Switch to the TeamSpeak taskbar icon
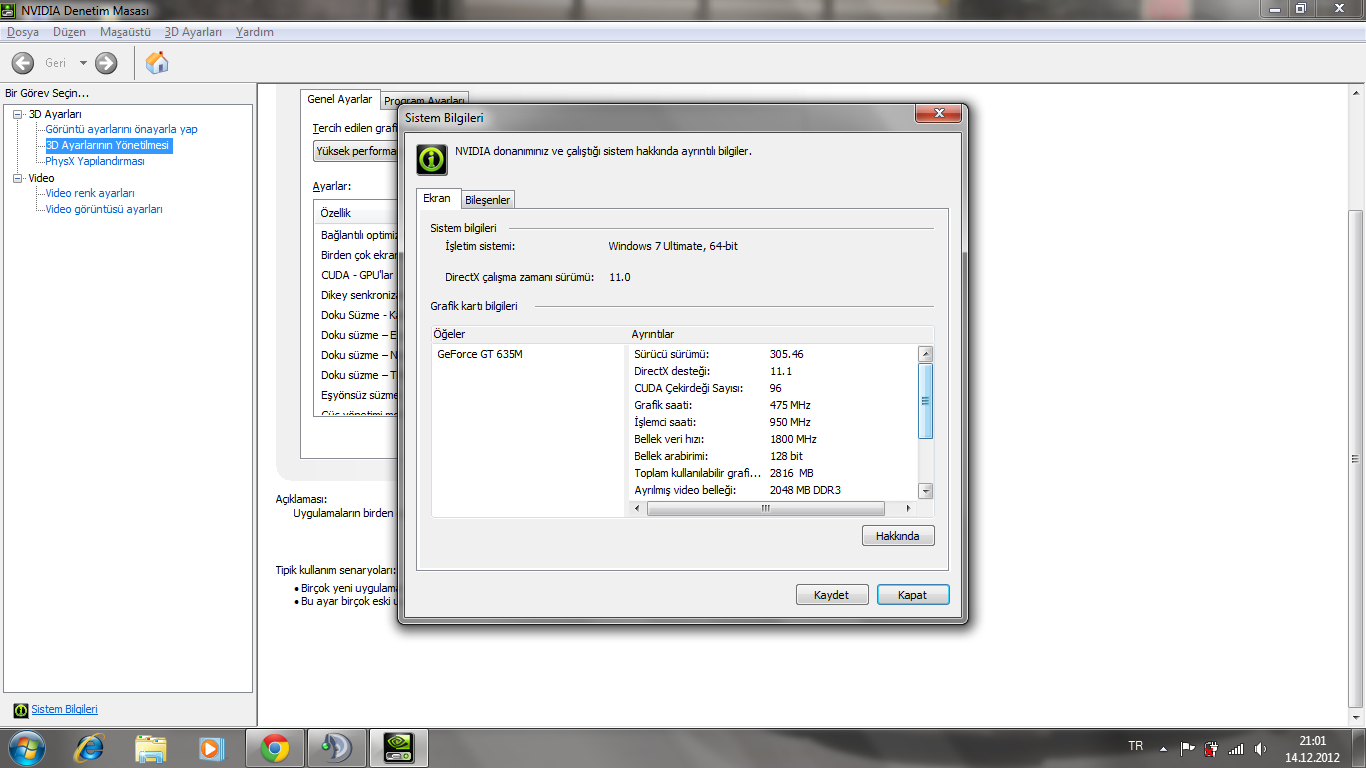1366x768 pixels. tap(337, 748)
